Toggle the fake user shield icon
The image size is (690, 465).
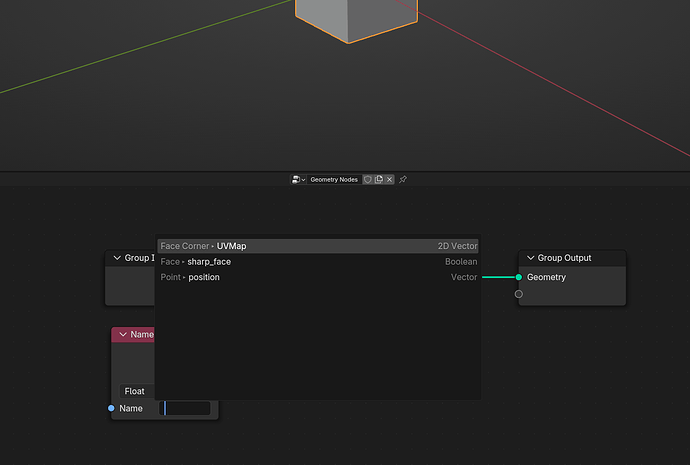point(367,179)
